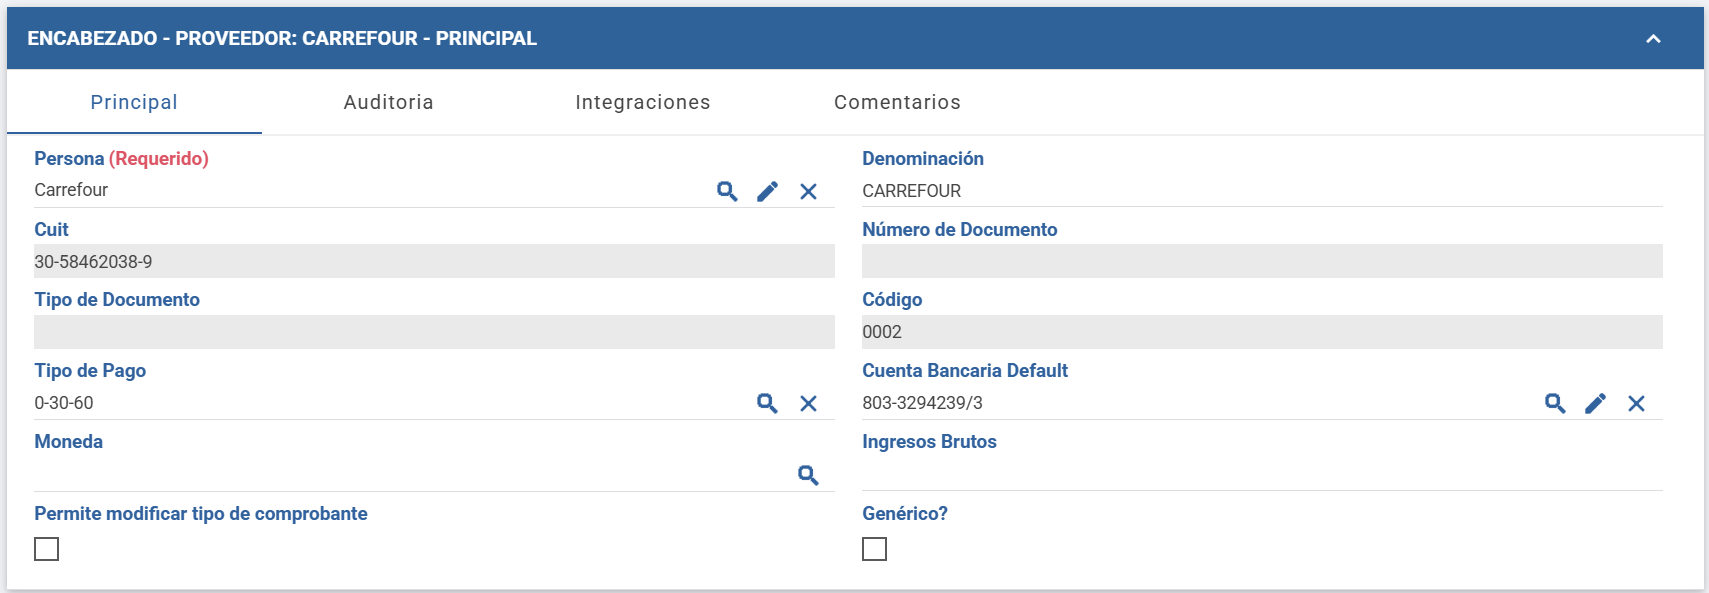The image size is (1709, 593).
Task: Edit the Persona Carrefour entry
Action: tap(767, 191)
